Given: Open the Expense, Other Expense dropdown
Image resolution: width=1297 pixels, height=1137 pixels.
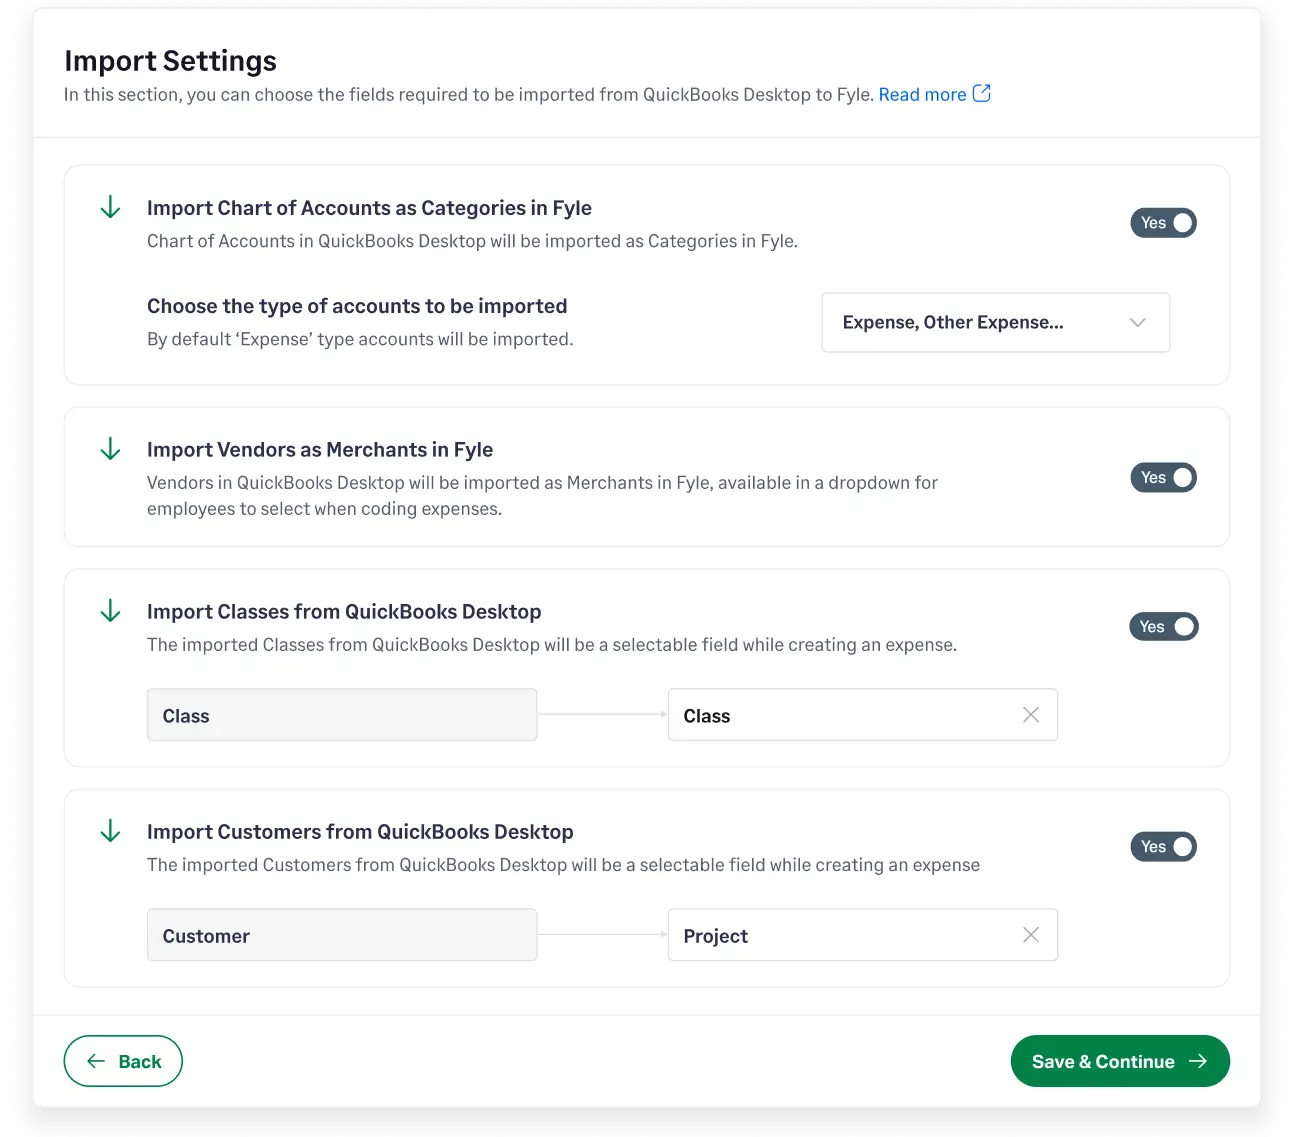Looking at the screenshot, I should (995, 322).
